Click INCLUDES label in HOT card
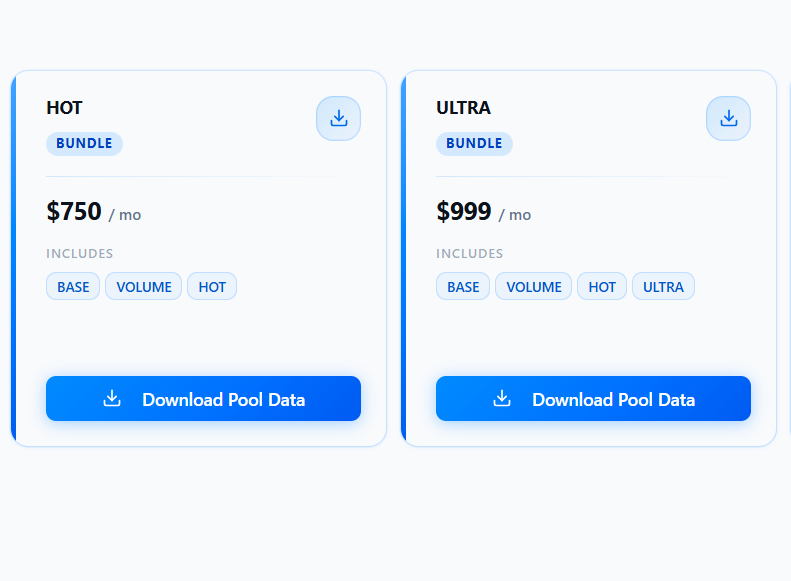The image size is (791, 581). pyautogui.click(x=80, y=254)
